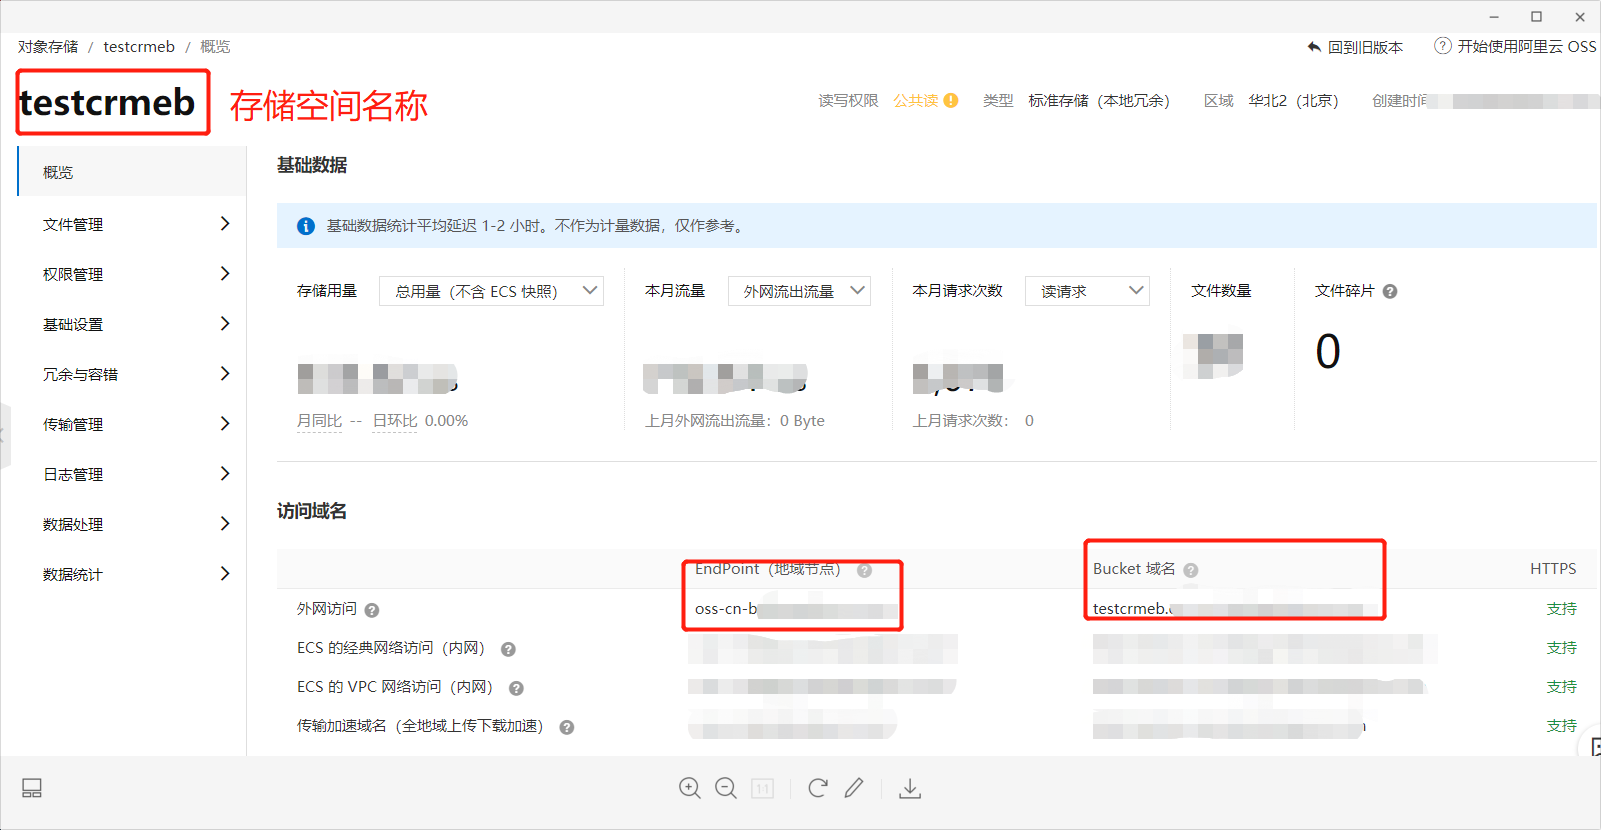Click help icon for ECS 的经典网络访问 (内网)
This screenshot has width=1601, height=830.
point(508,649)
